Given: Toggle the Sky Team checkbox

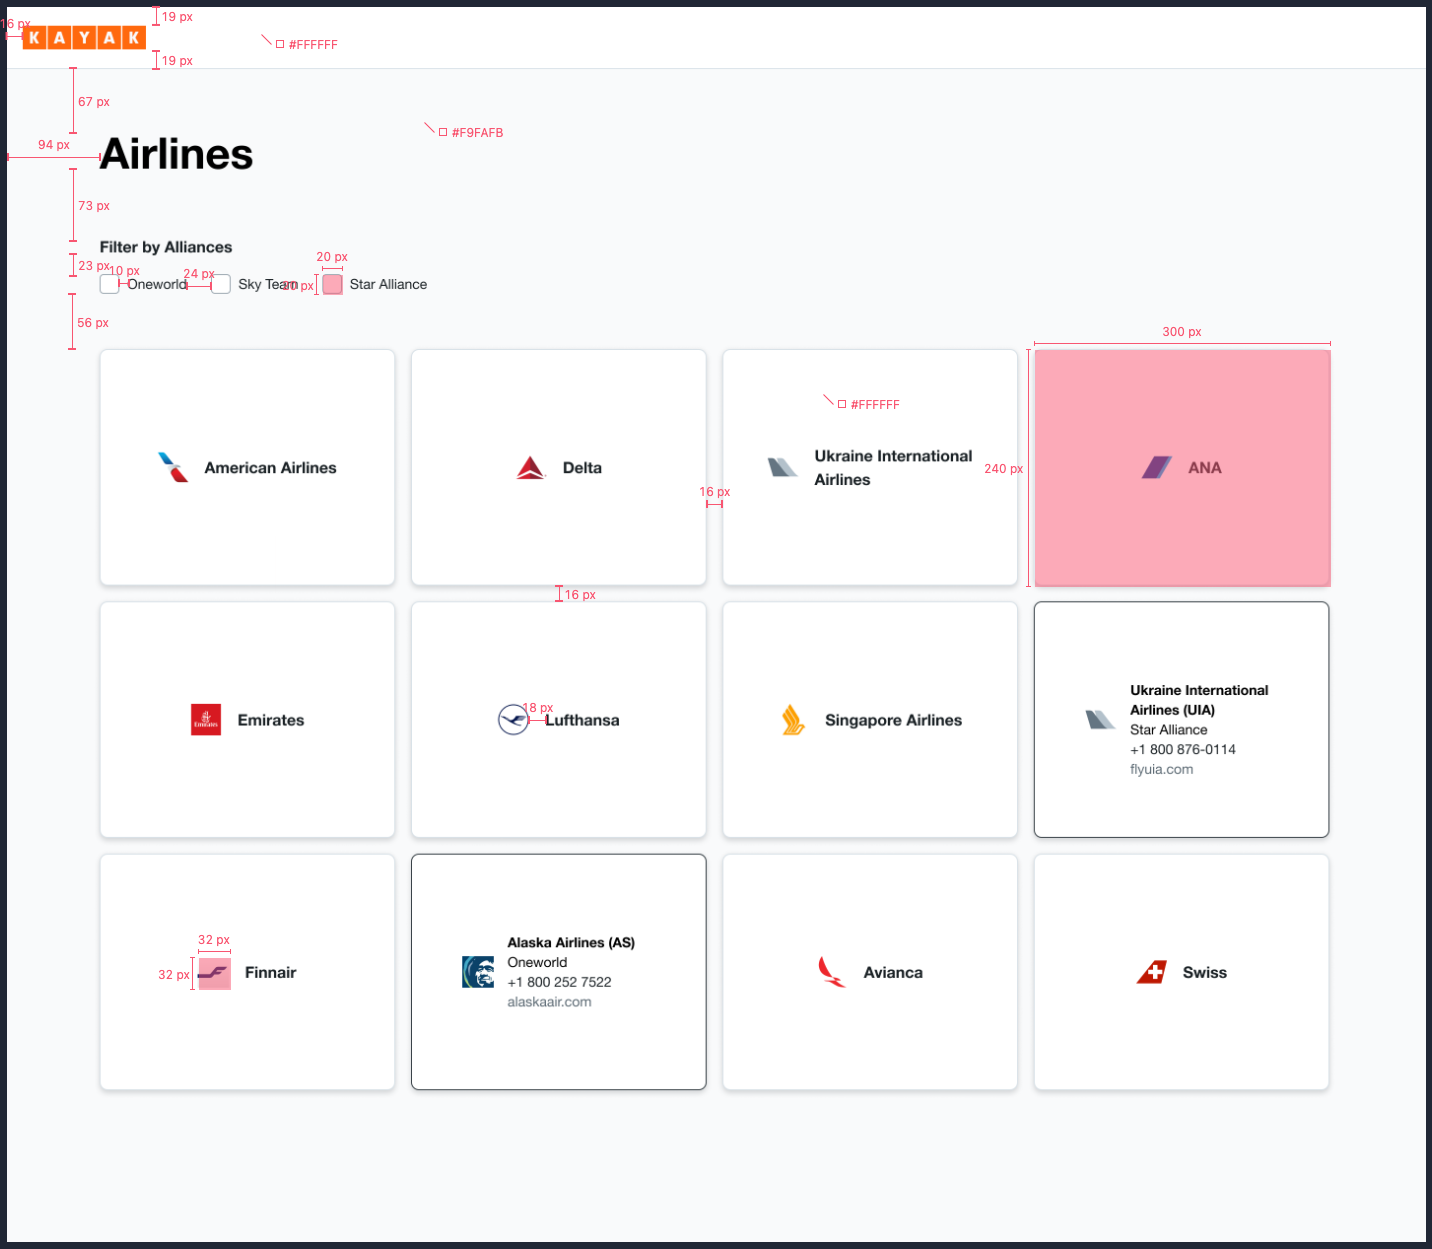Looking at the screenshot, I should [221, 284].
